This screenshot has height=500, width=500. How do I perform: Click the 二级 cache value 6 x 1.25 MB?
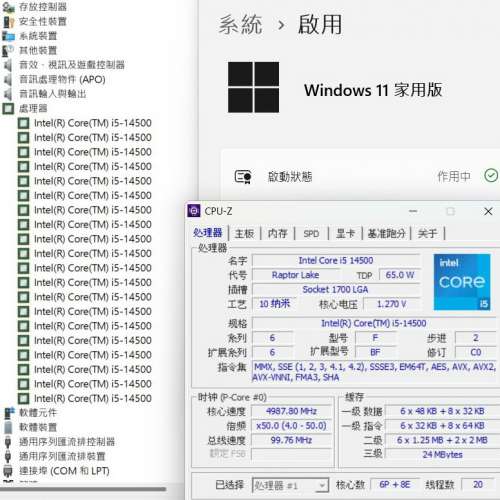442,440
